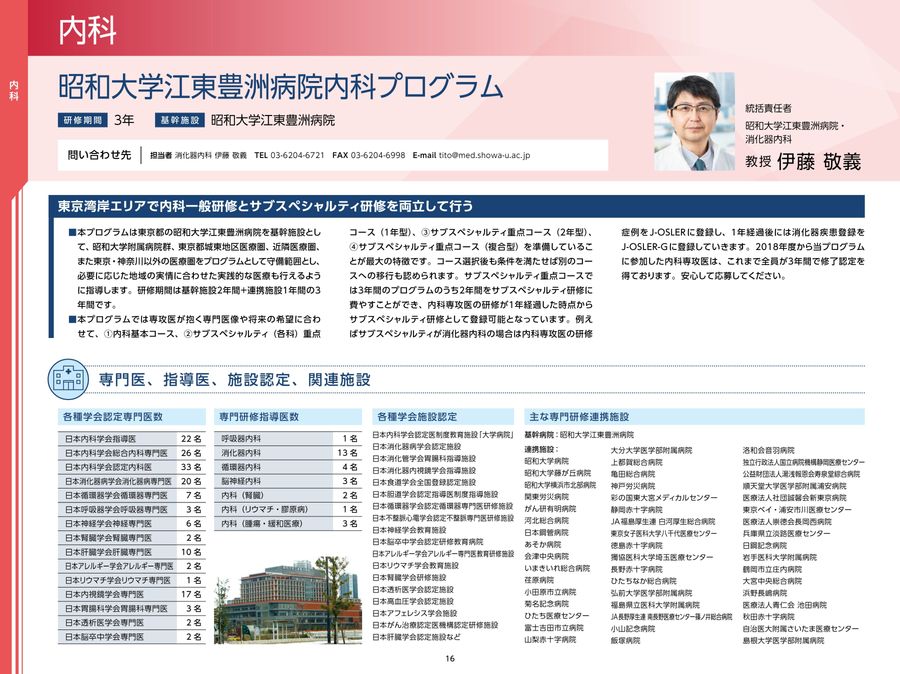The image size is (900, 674).
Task: Click the row 日本呼吸器学会呼吸器専門医
Action: [131, 510]
